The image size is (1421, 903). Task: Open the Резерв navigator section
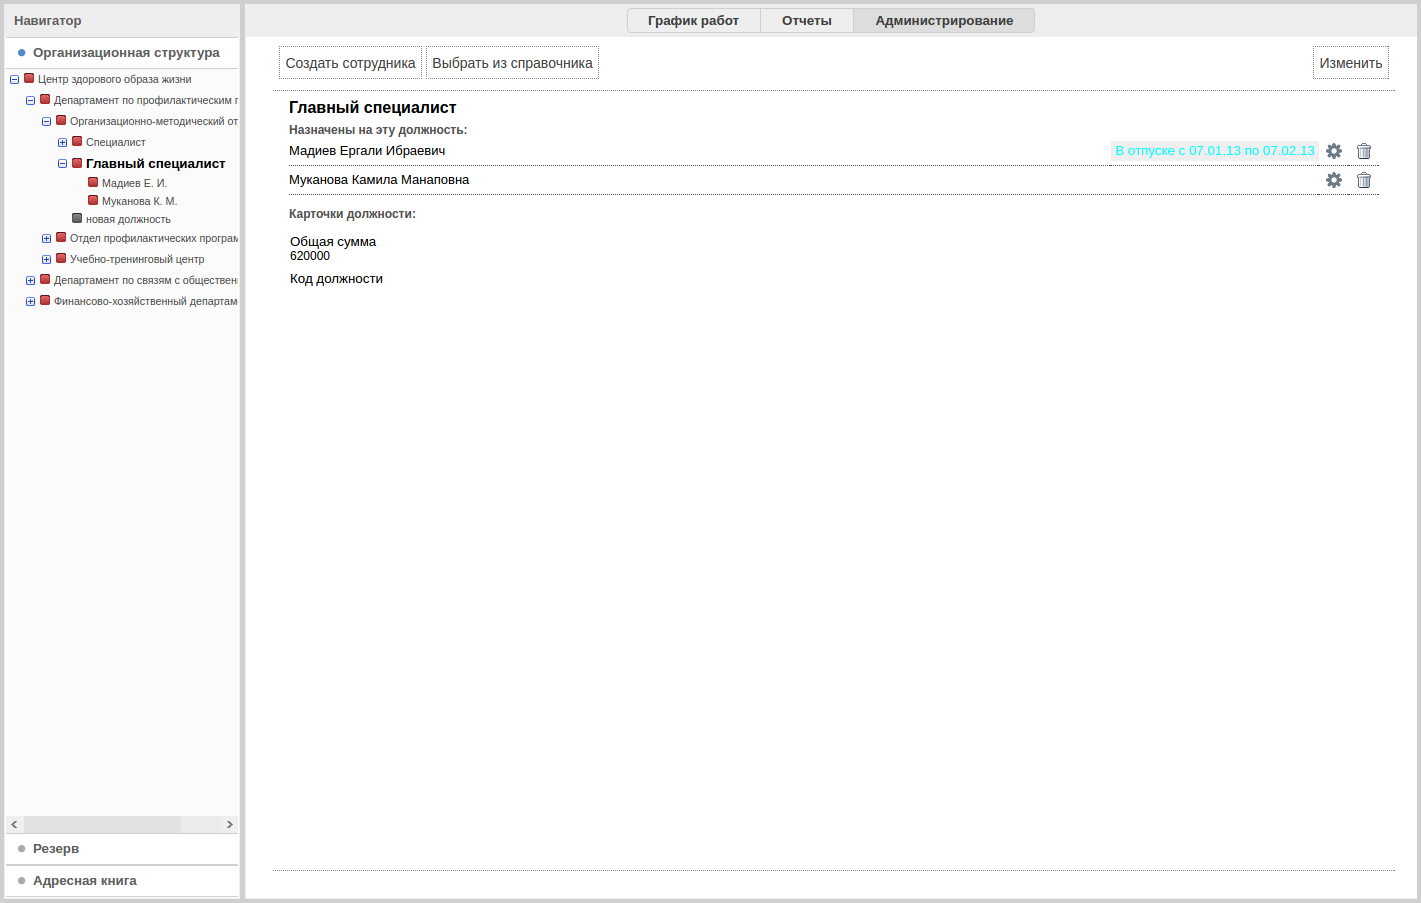122,849
